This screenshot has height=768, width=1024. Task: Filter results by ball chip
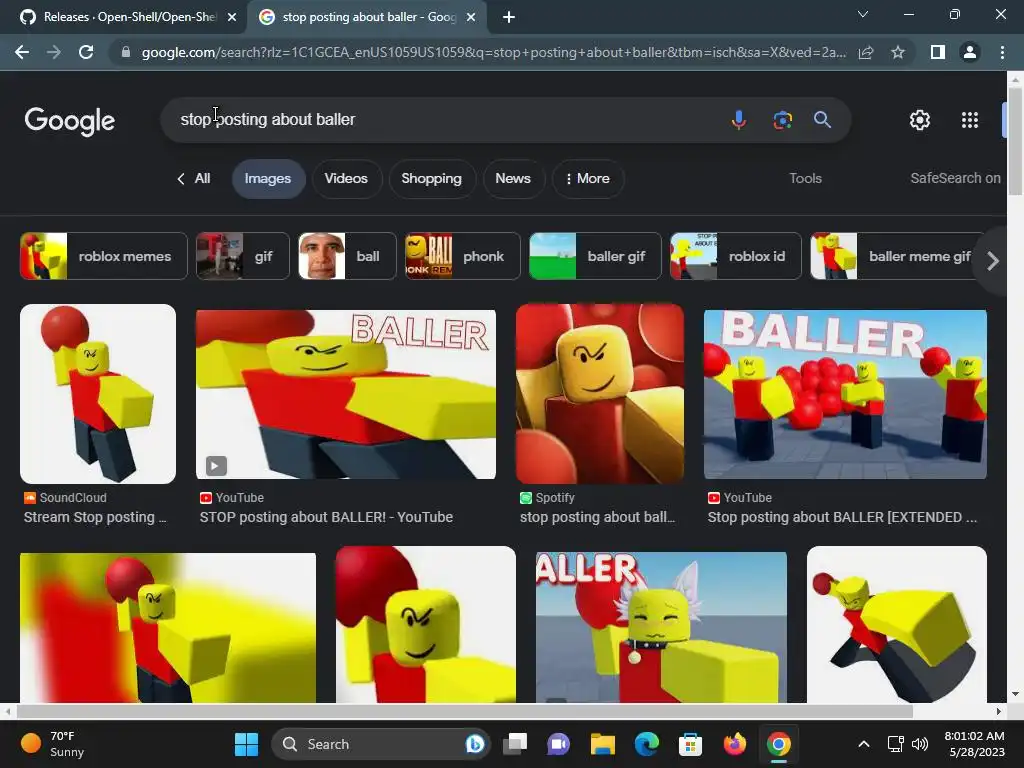[x=347, y=256]
